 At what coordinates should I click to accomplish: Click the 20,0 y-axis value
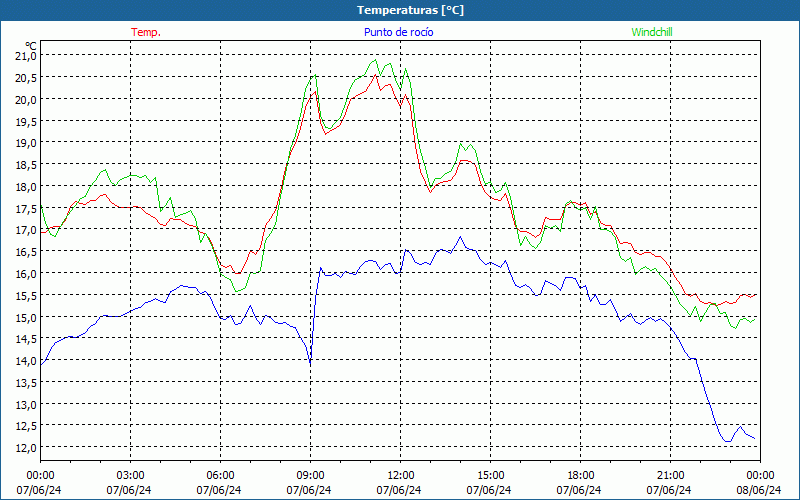27,99
